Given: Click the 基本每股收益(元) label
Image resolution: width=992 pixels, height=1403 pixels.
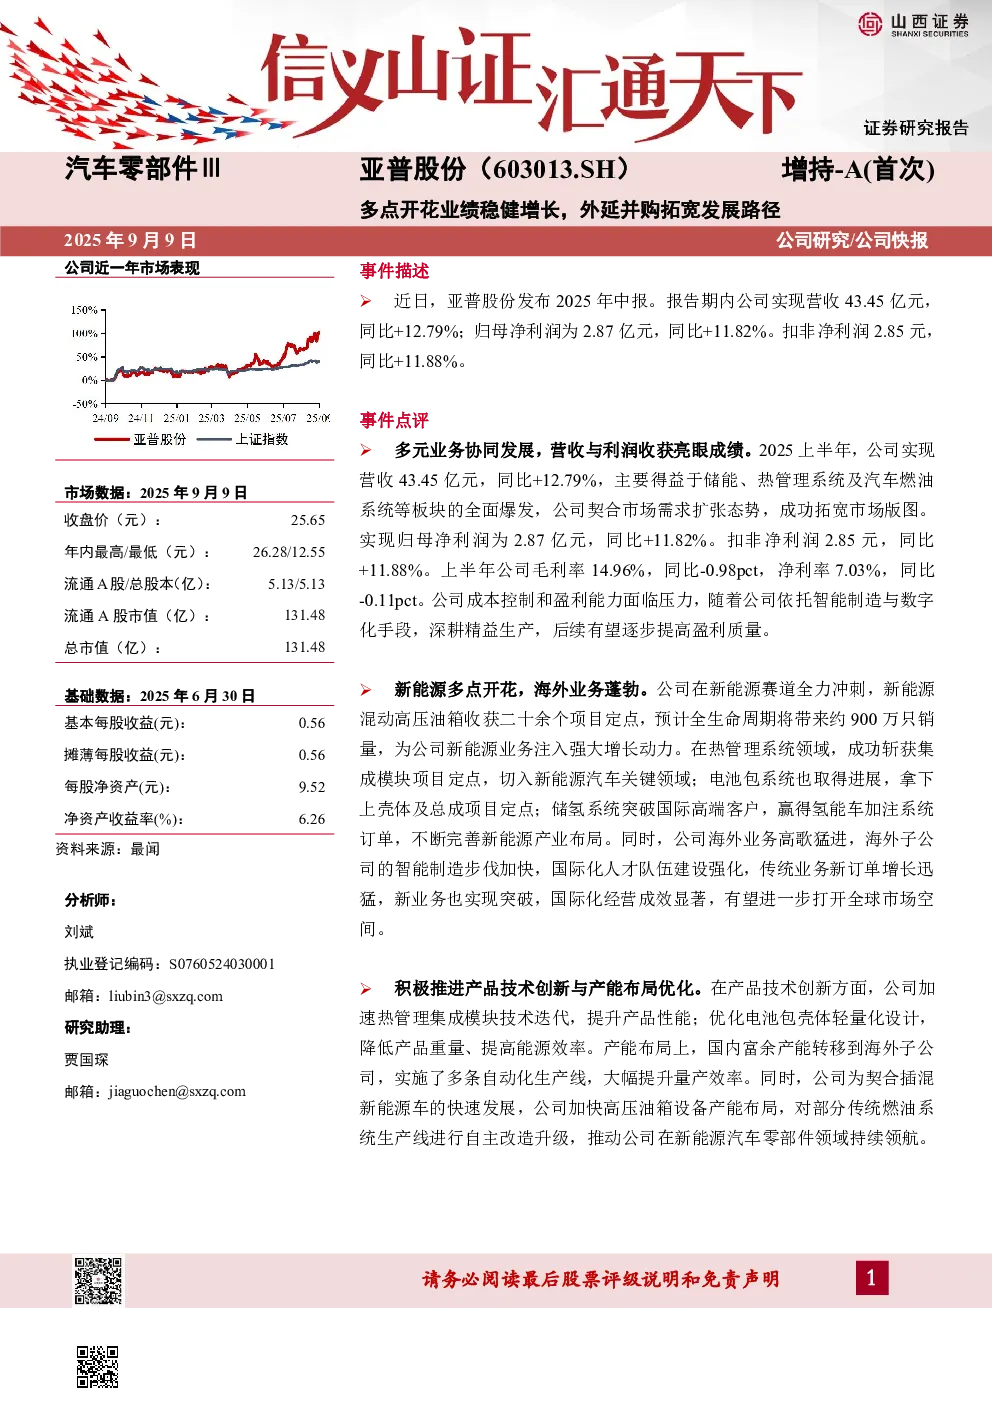Looking at the screenshot, I should [x=125, y=723].
